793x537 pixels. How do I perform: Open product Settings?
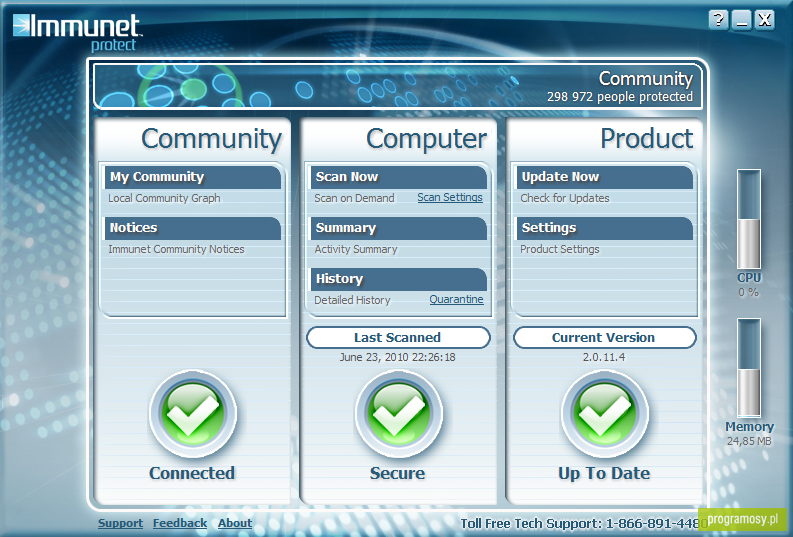604,228
